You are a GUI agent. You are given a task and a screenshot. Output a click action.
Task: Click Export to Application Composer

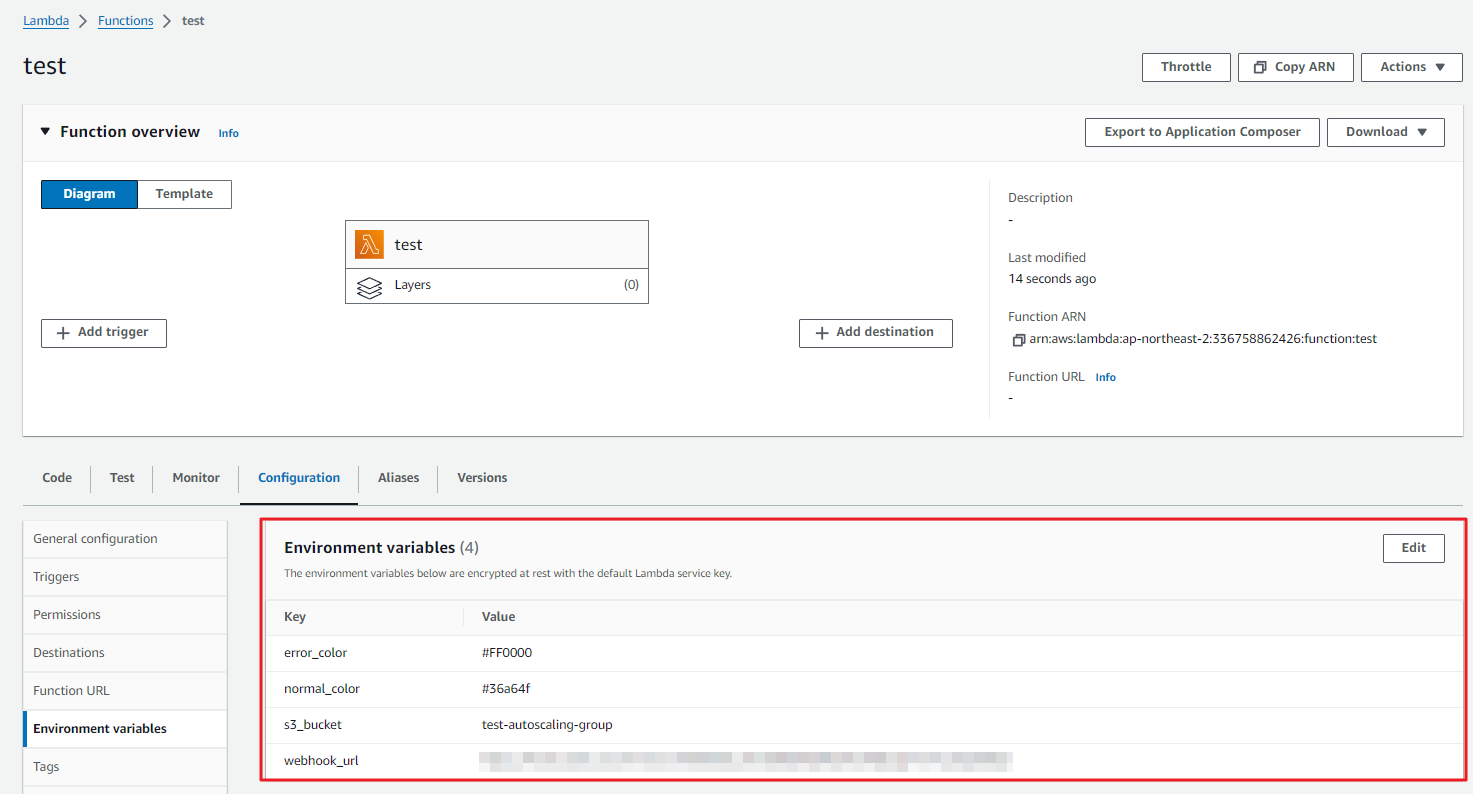point(1202,132)
